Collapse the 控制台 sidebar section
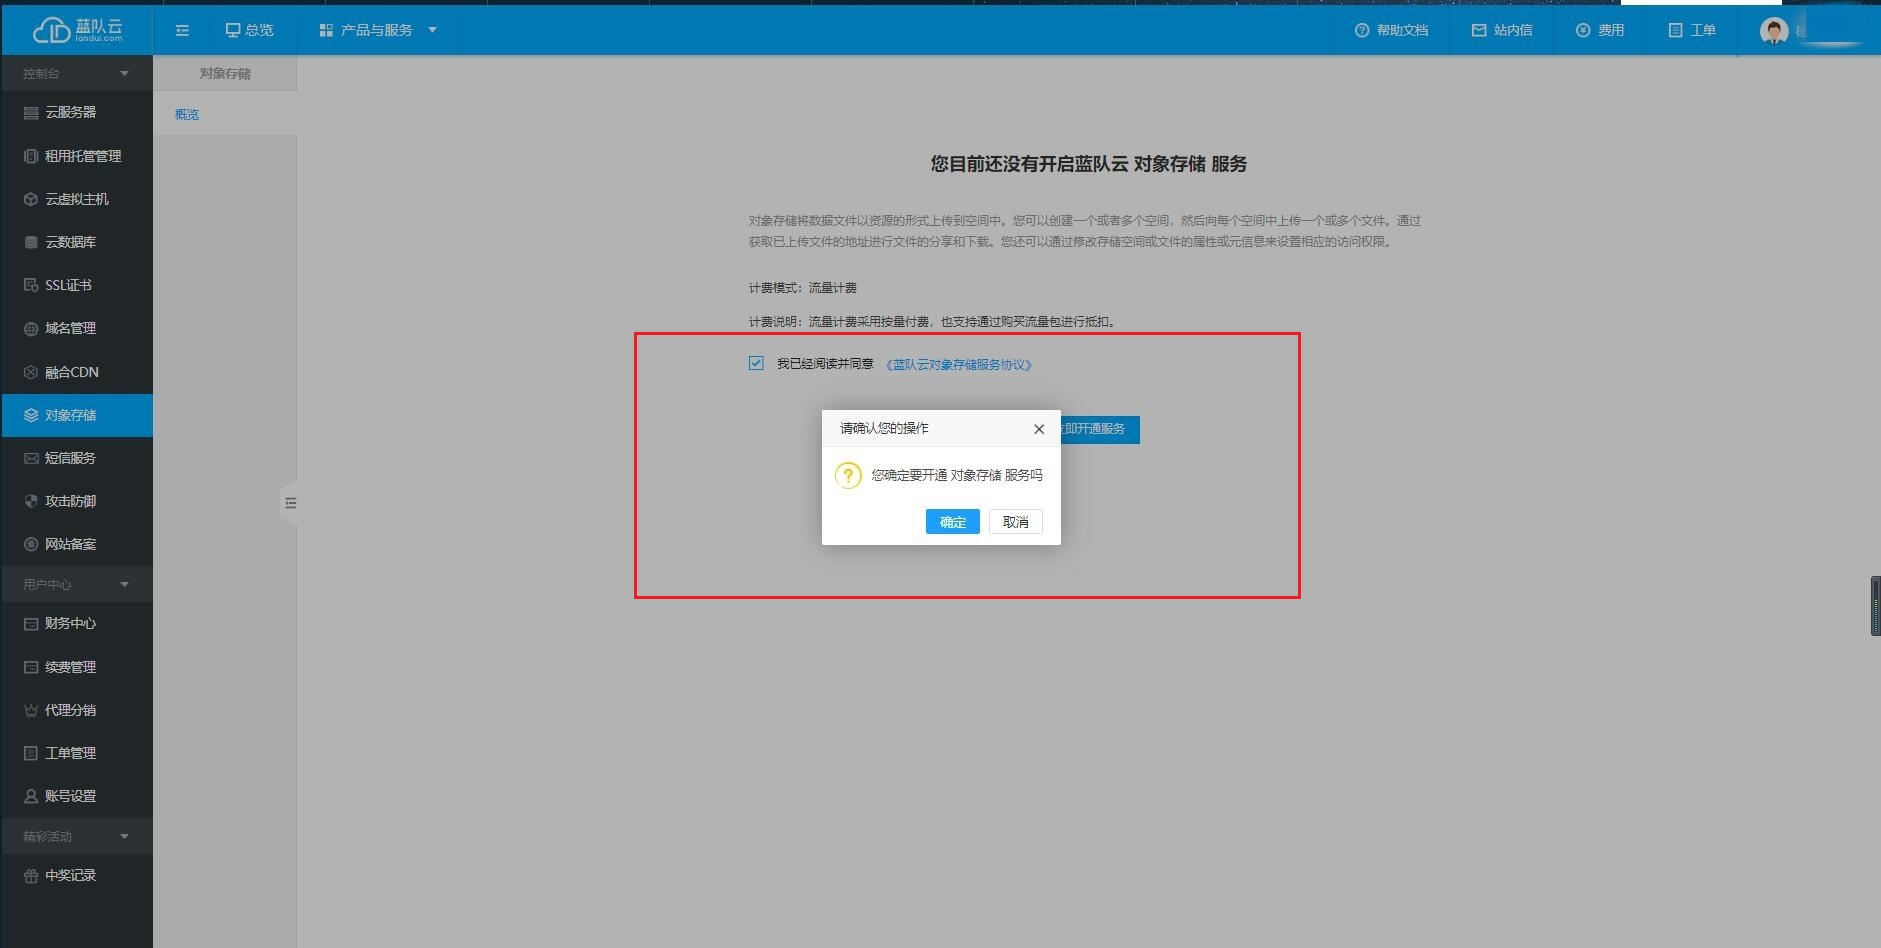 click(x=124, y=73)
